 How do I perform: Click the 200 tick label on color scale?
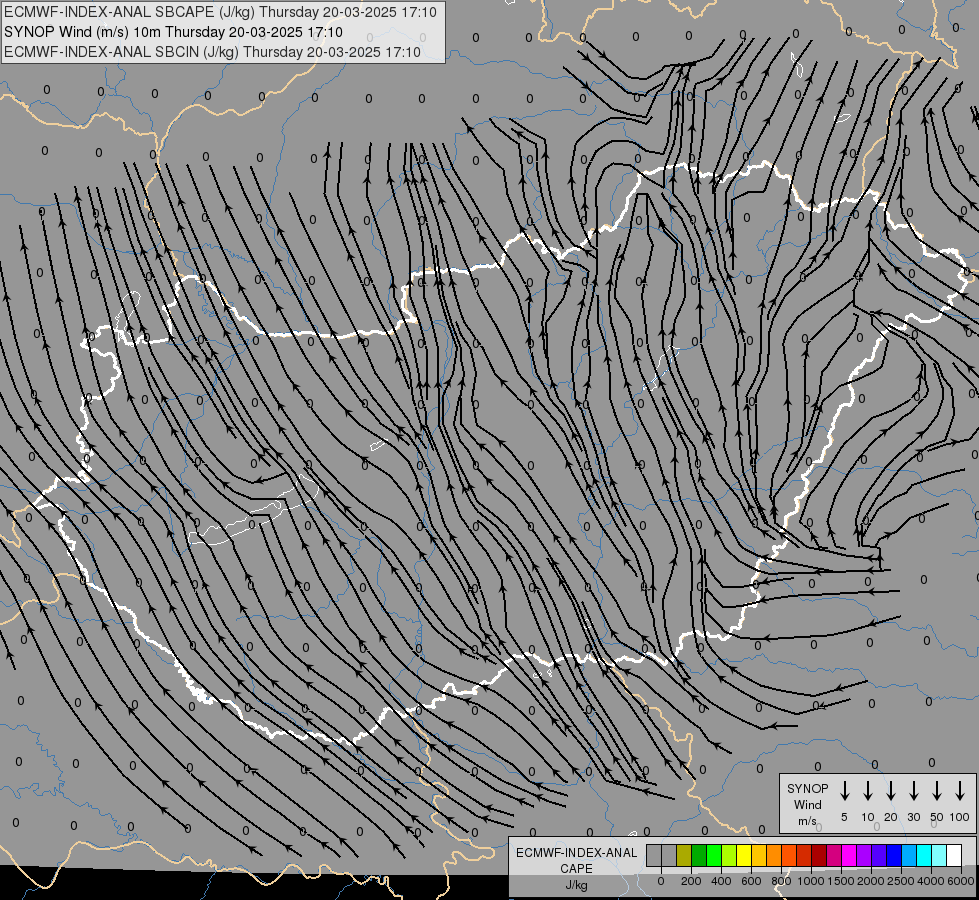(x=691, y=881)
